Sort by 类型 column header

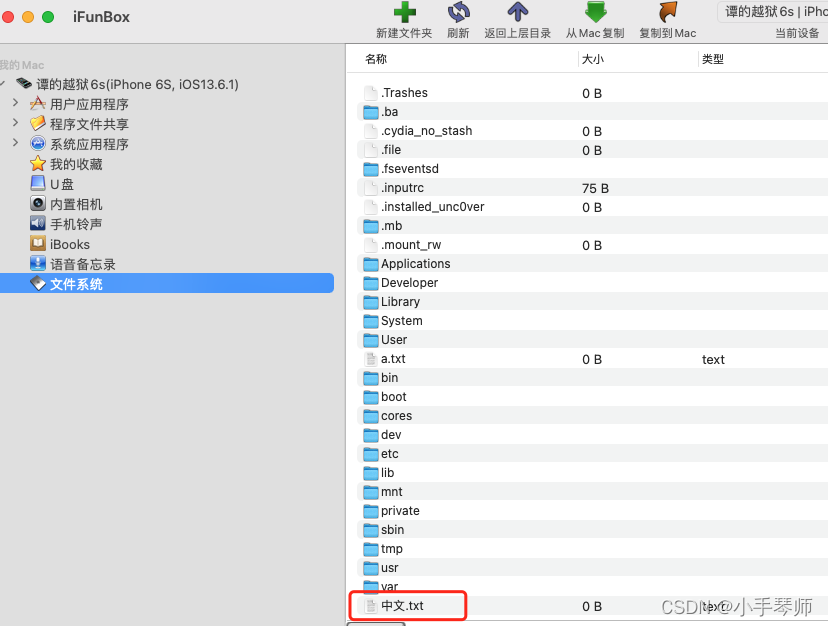tap(712, 59)
